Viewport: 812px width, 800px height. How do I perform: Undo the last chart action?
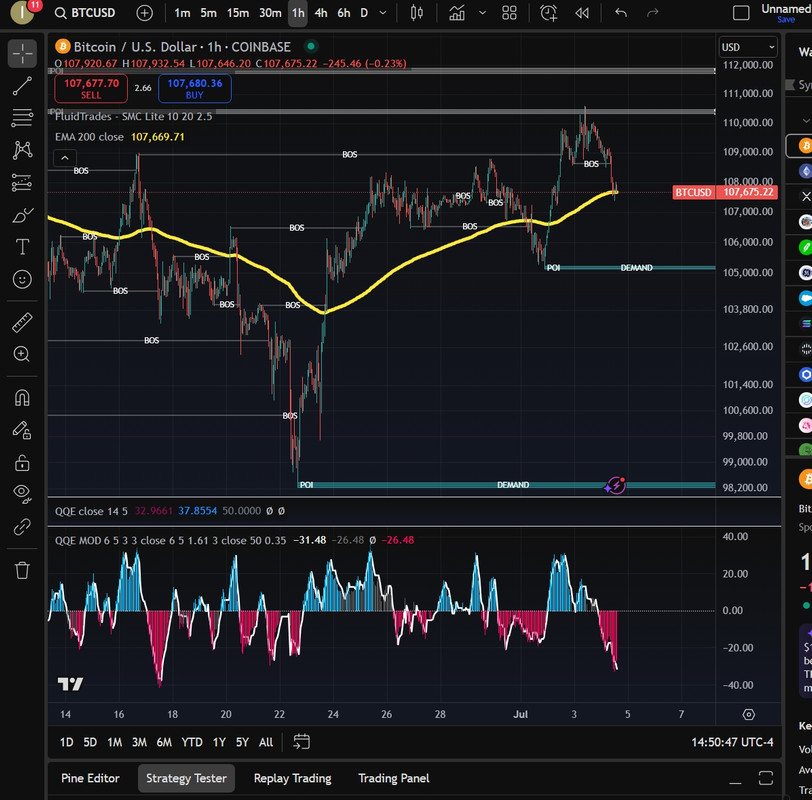pyautogui.click(x=621, y=13)
